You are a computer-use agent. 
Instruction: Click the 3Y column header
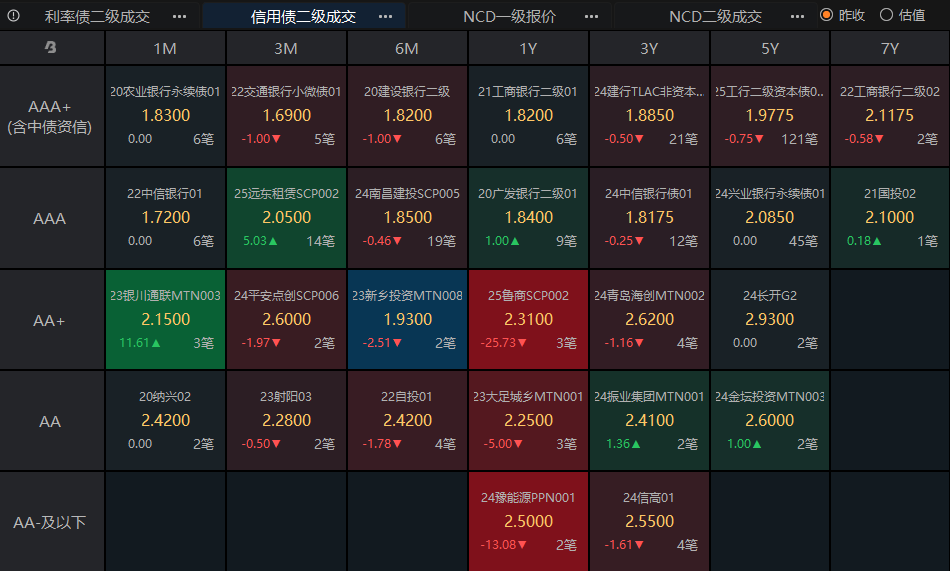point(649,48)
